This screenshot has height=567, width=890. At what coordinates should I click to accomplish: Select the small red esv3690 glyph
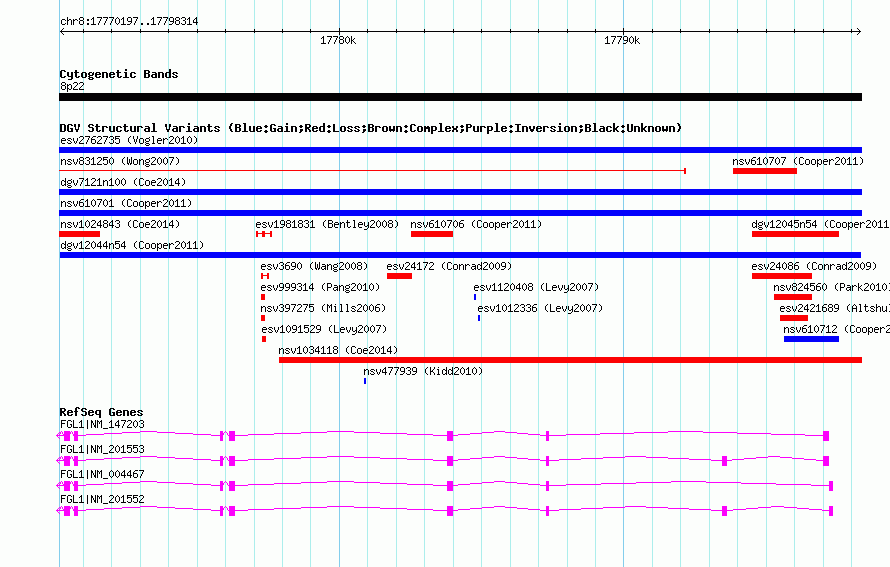point(265,276)
